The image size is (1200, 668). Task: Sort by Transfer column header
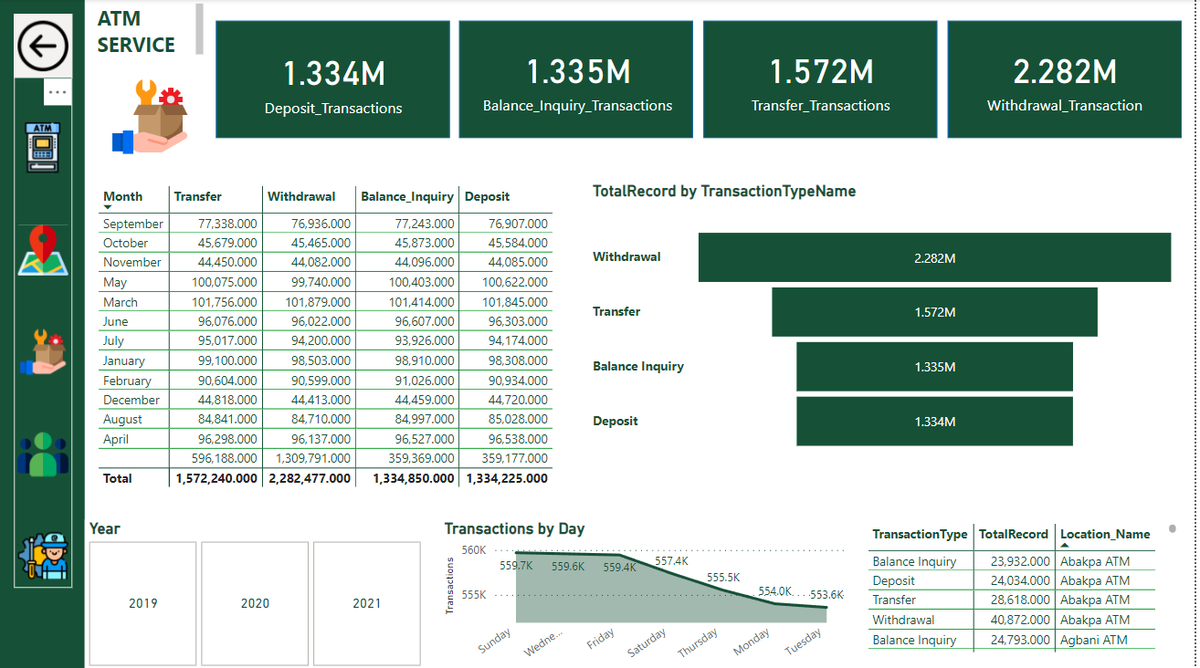(x=198, y=196)
